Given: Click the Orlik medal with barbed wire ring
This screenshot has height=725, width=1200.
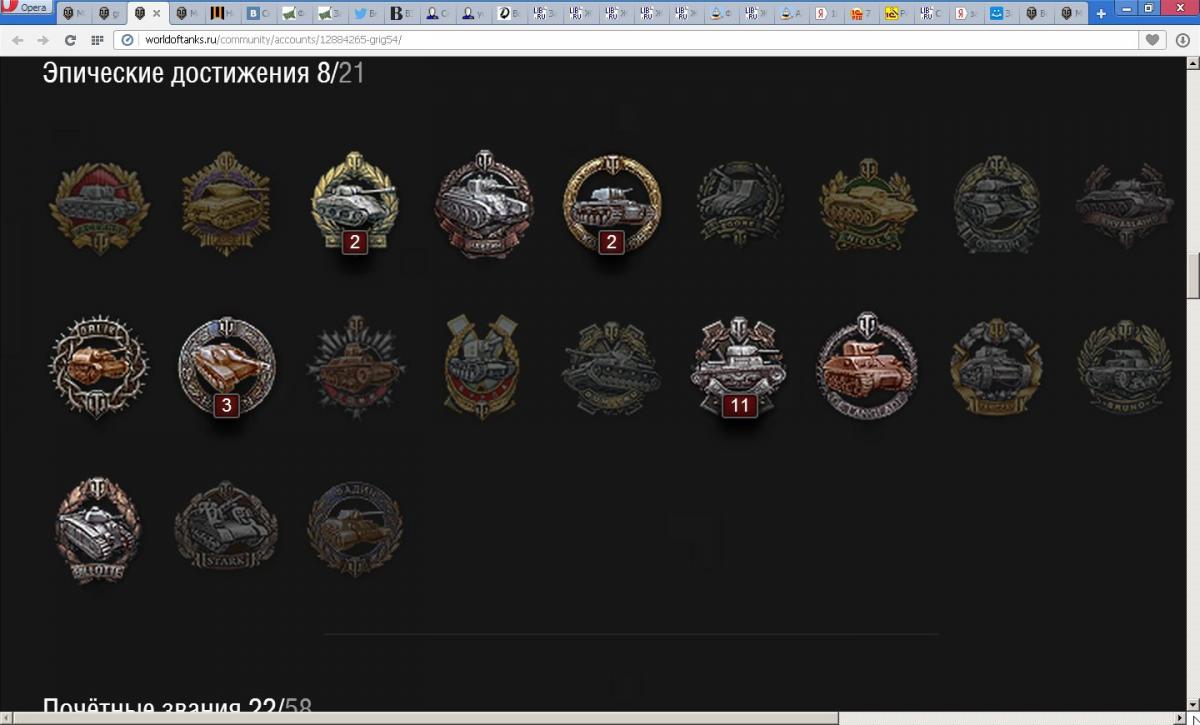Looking at the screenshot, I should pyautogui.click(x=99, y=366).
